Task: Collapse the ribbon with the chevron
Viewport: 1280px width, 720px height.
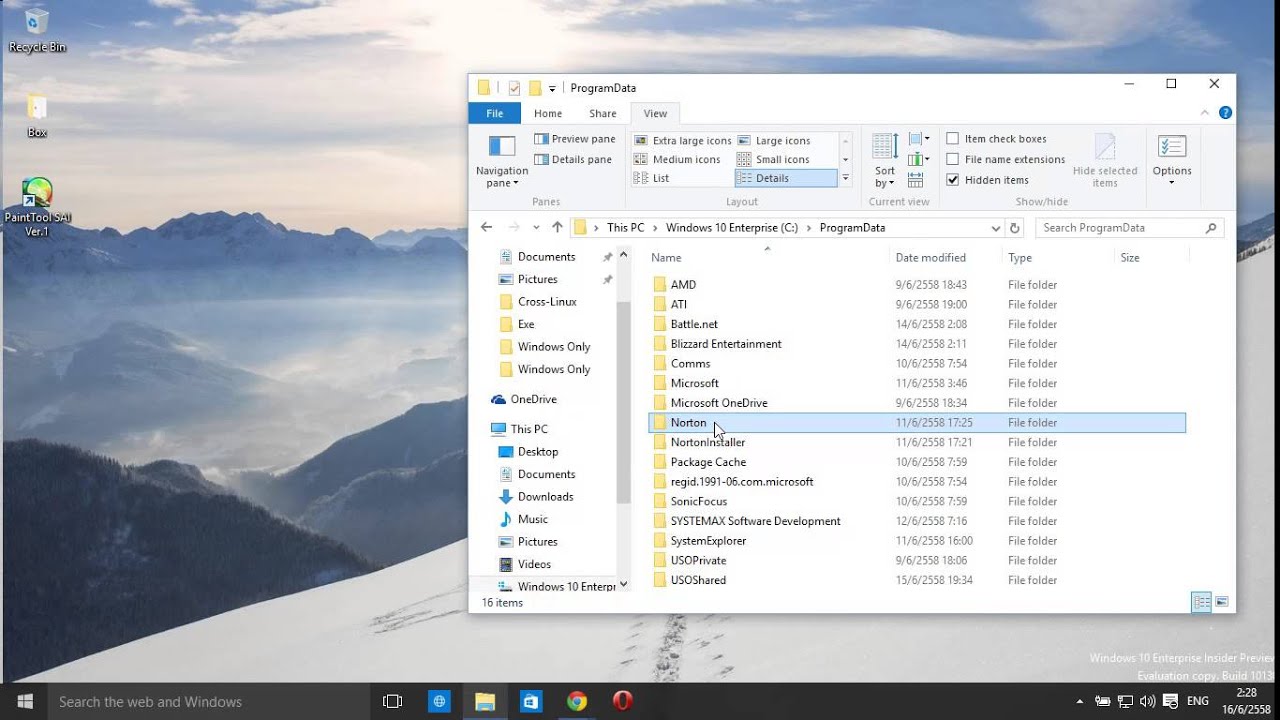Action: coord(1206,113)
